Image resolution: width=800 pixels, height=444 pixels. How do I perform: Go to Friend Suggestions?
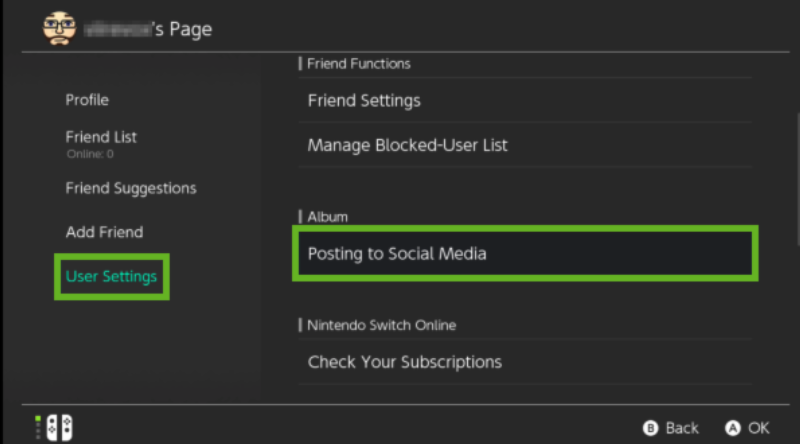[131, 188]
